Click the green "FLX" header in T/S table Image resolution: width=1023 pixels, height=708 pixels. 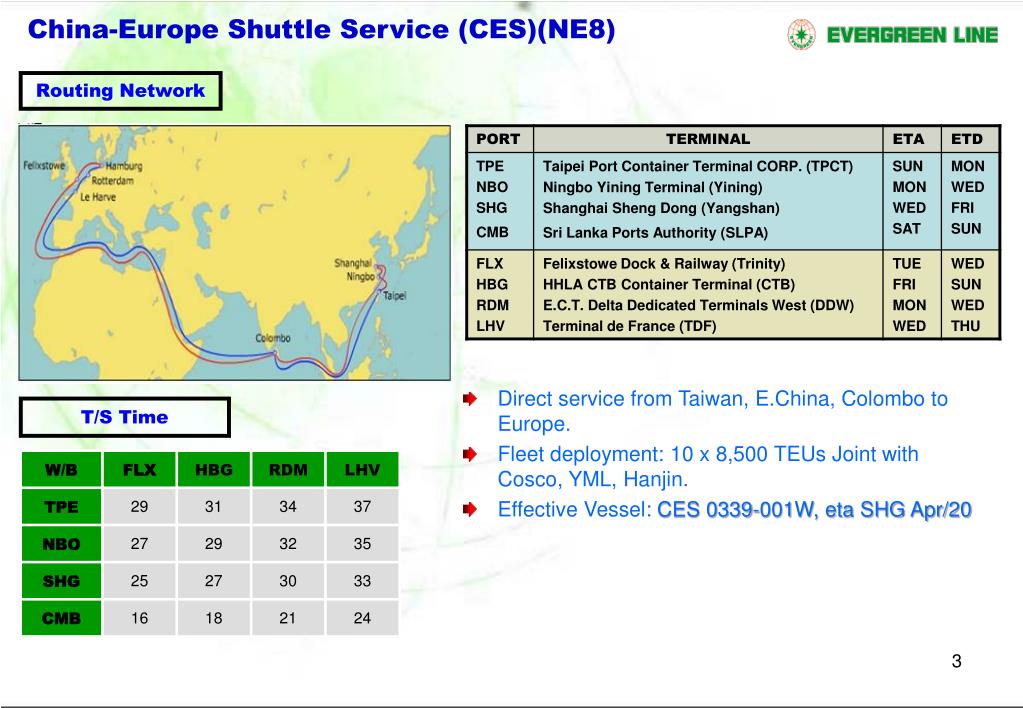(x=139, y=469)
